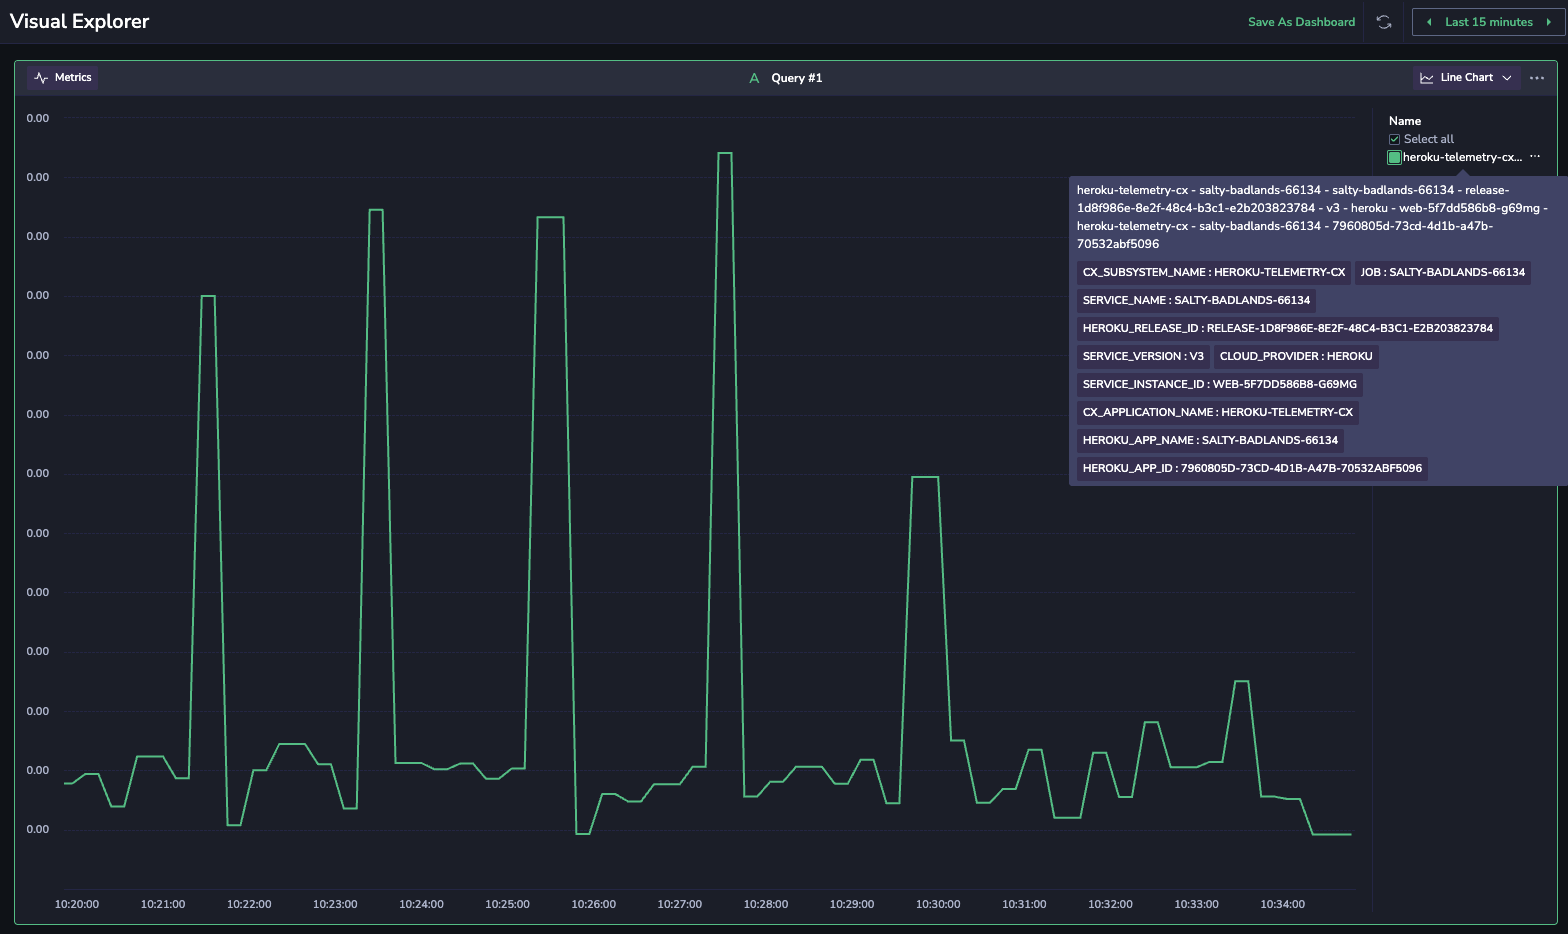Click the legend Name header

click(x=1405, y=121)
